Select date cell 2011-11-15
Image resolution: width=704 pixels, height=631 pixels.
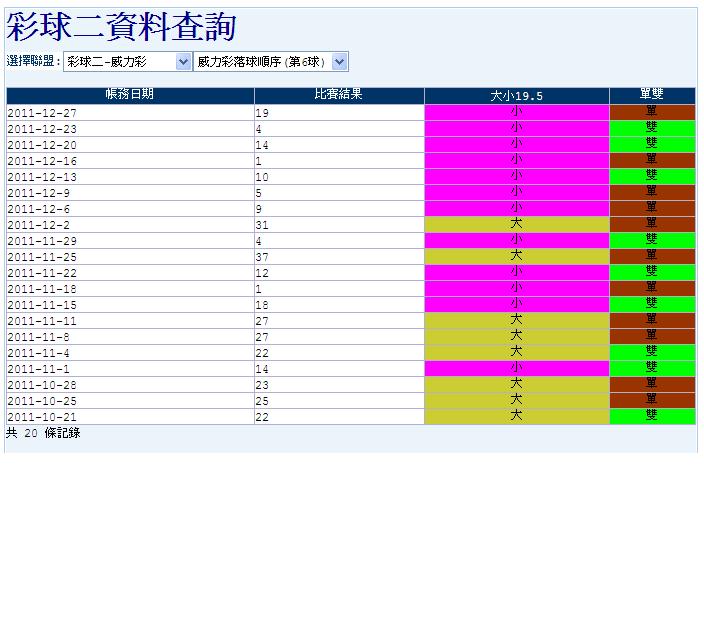(130, 305)
